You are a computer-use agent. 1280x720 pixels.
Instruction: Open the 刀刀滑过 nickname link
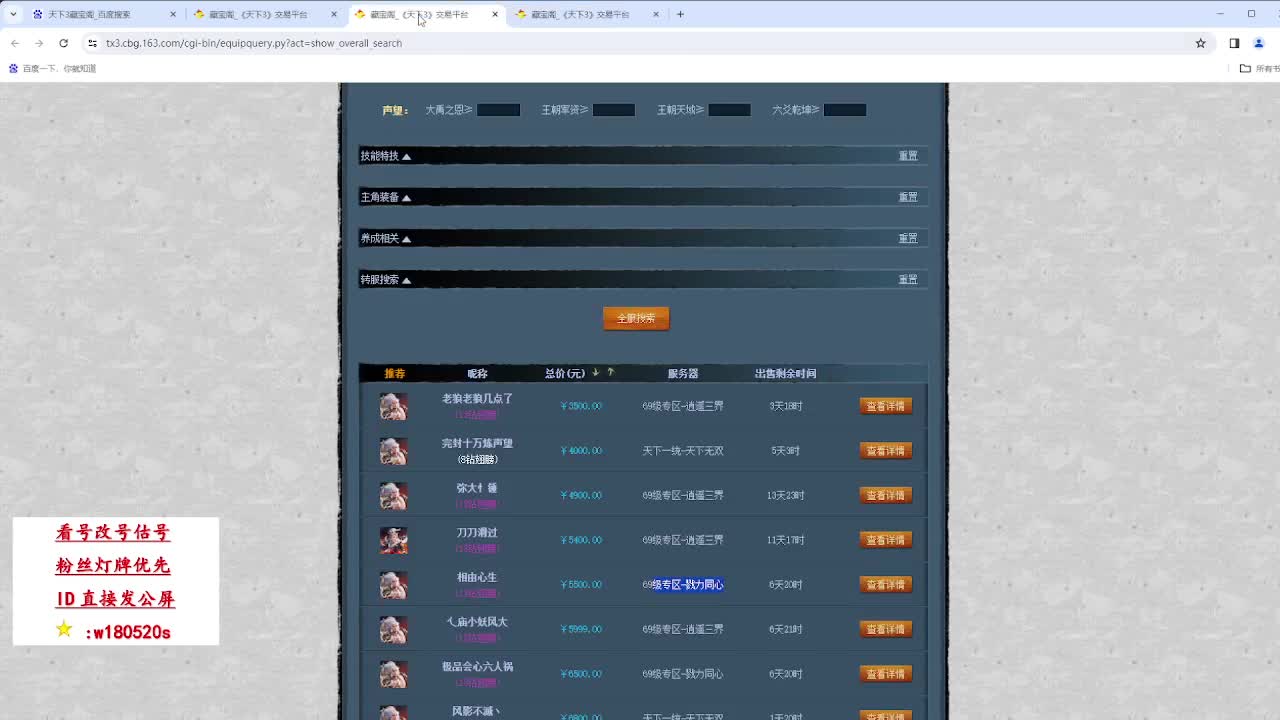[x=477, y=532]
